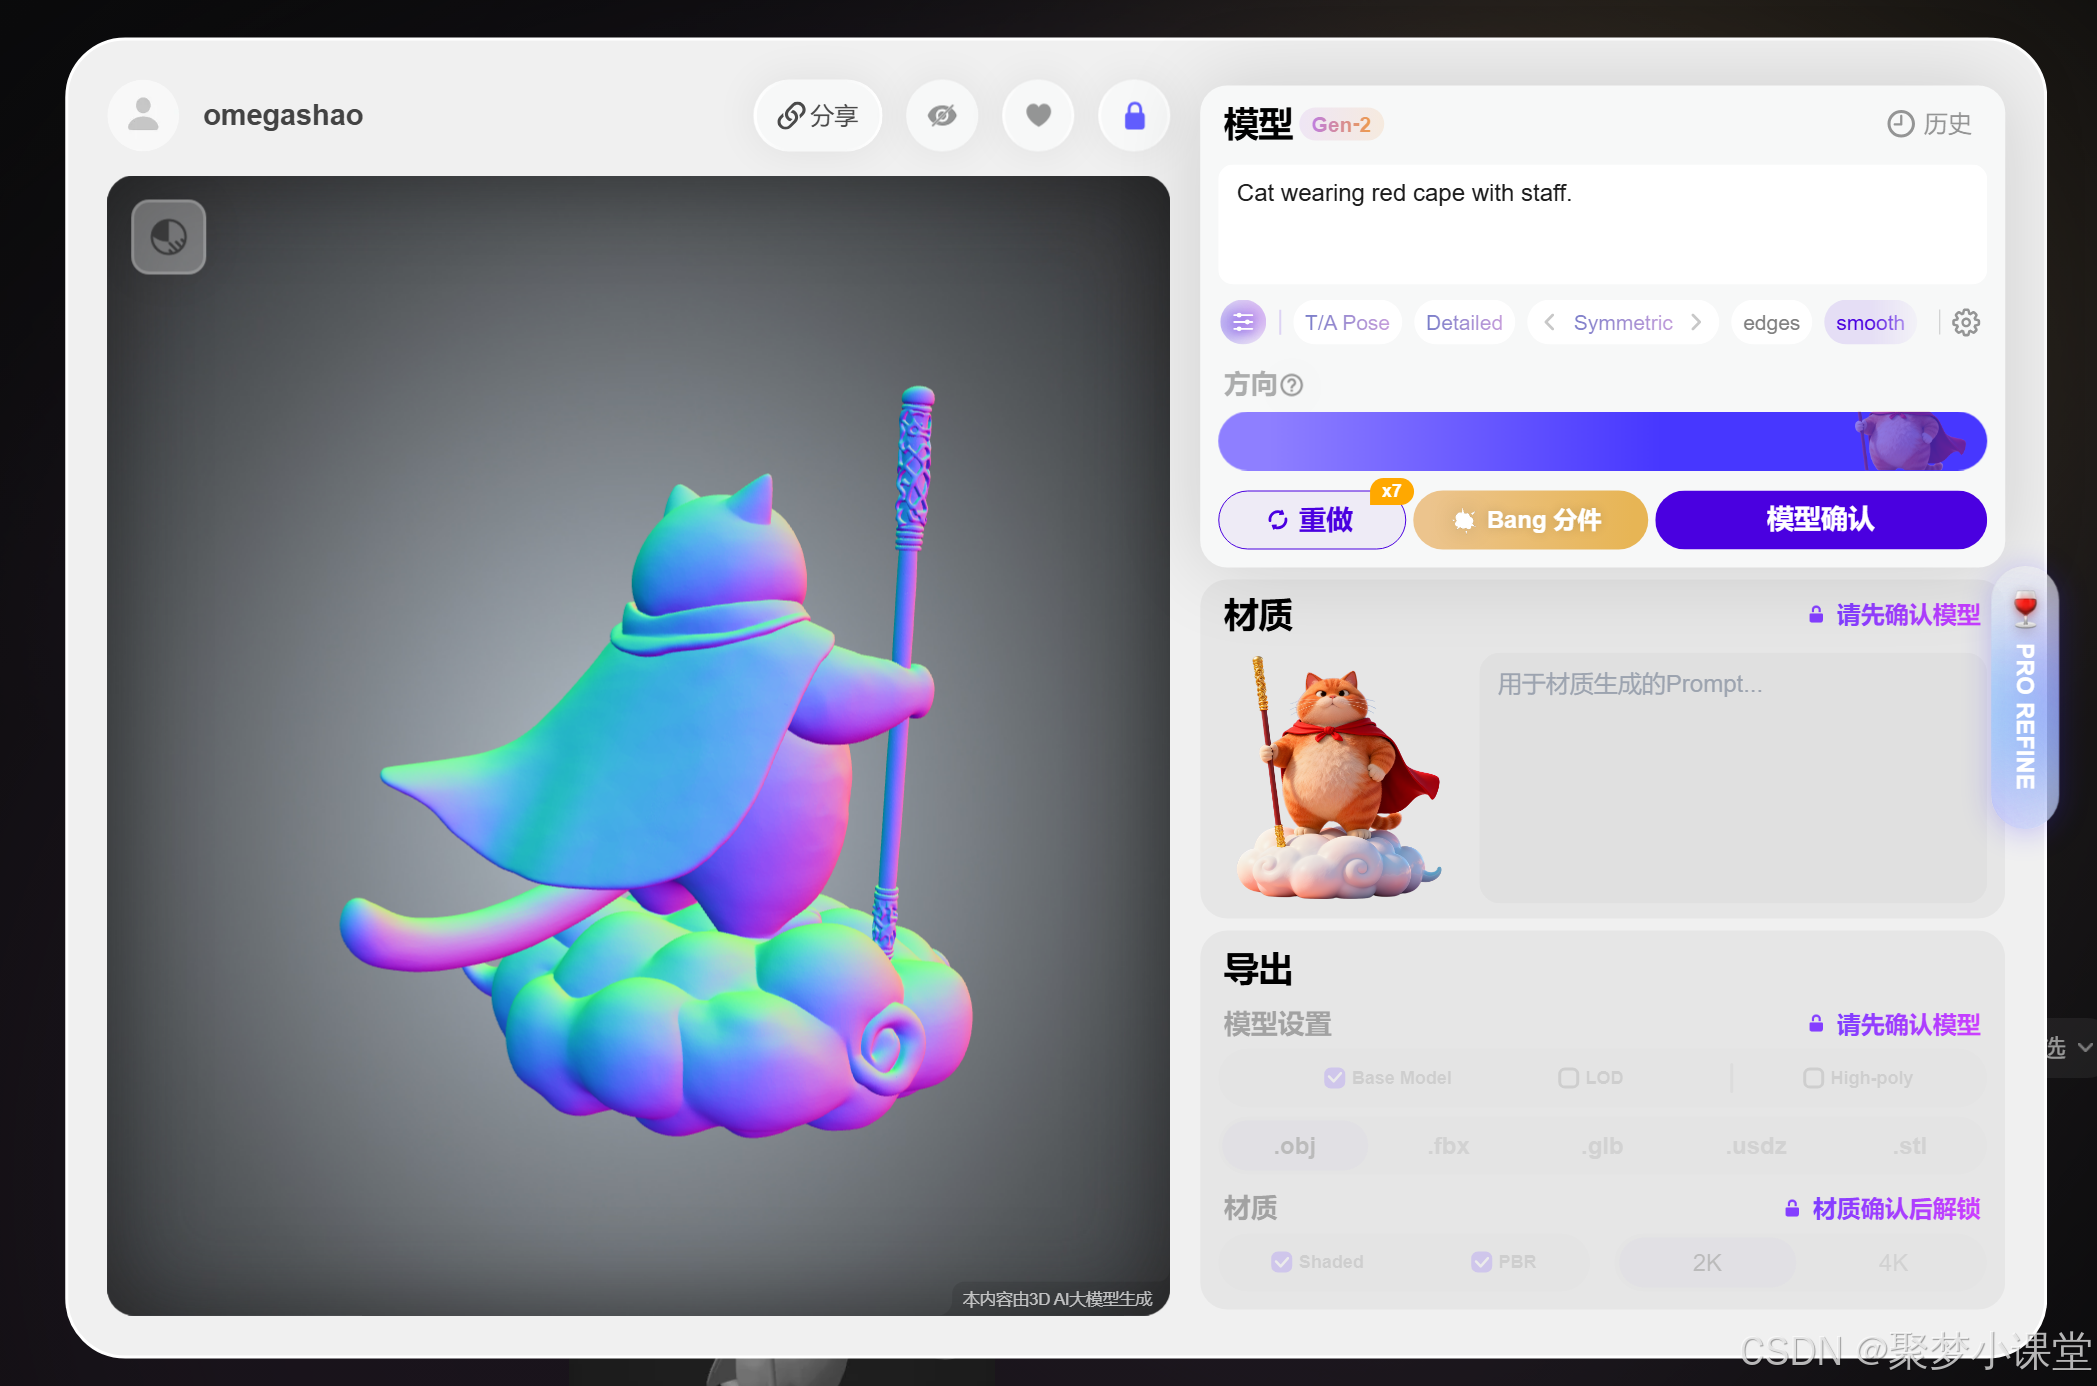Click the direction help question mark

point(1292,385)
